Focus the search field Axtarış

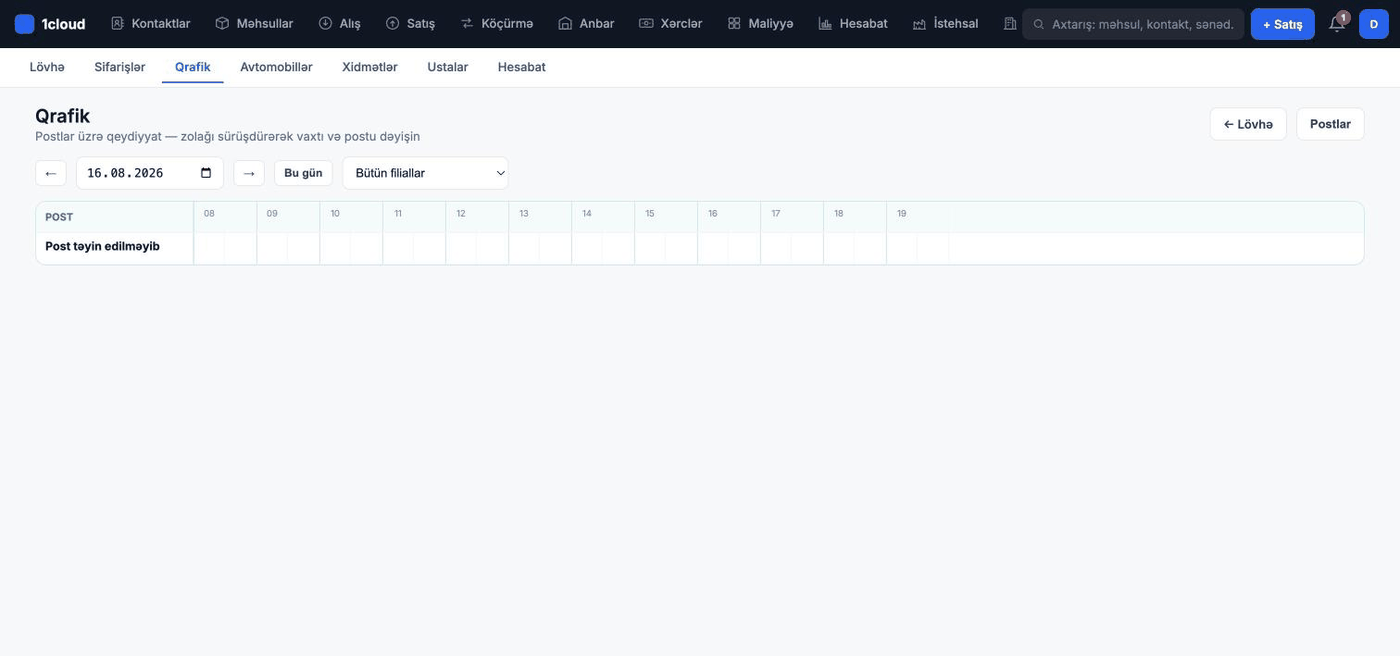pyautogui.click(x=1133, y=24)
